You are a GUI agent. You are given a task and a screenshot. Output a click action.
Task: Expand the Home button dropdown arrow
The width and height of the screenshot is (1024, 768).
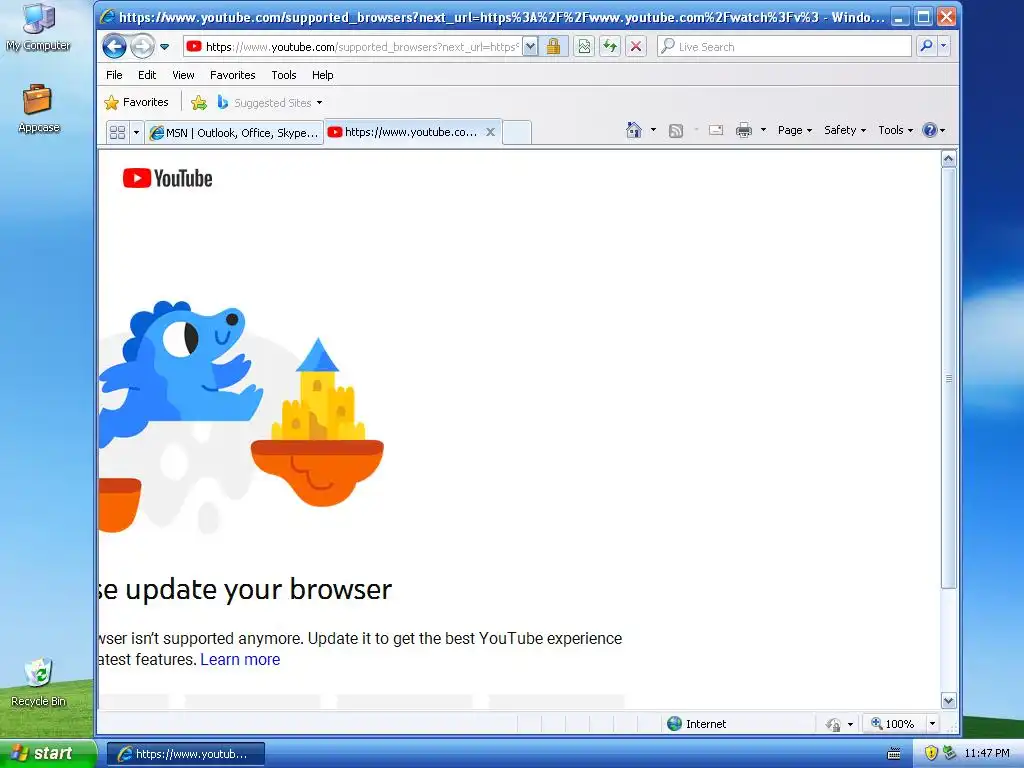click(x=653, y=130)
